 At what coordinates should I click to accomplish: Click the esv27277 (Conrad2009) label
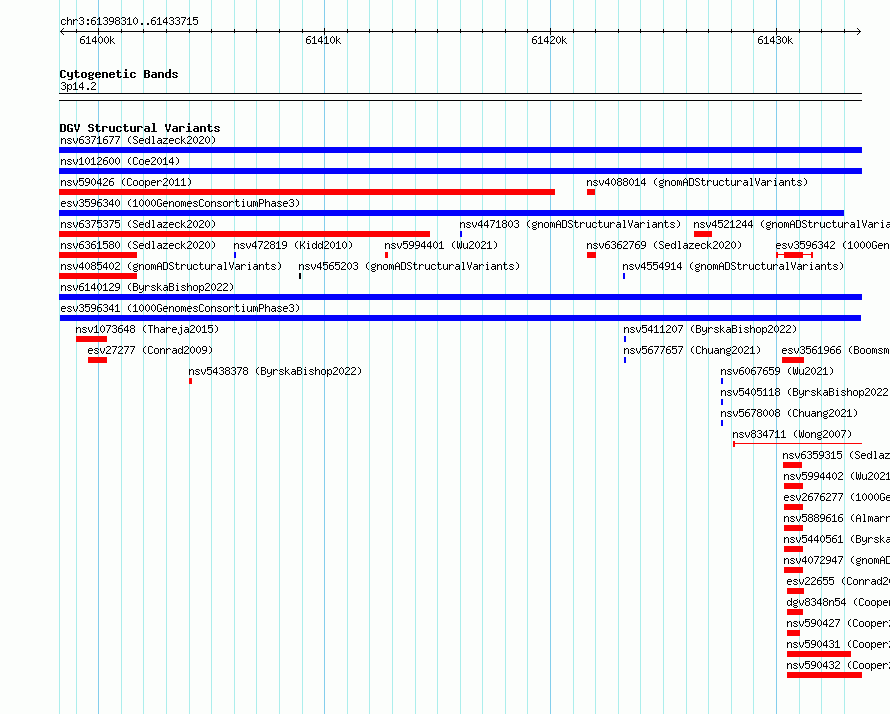150,350
